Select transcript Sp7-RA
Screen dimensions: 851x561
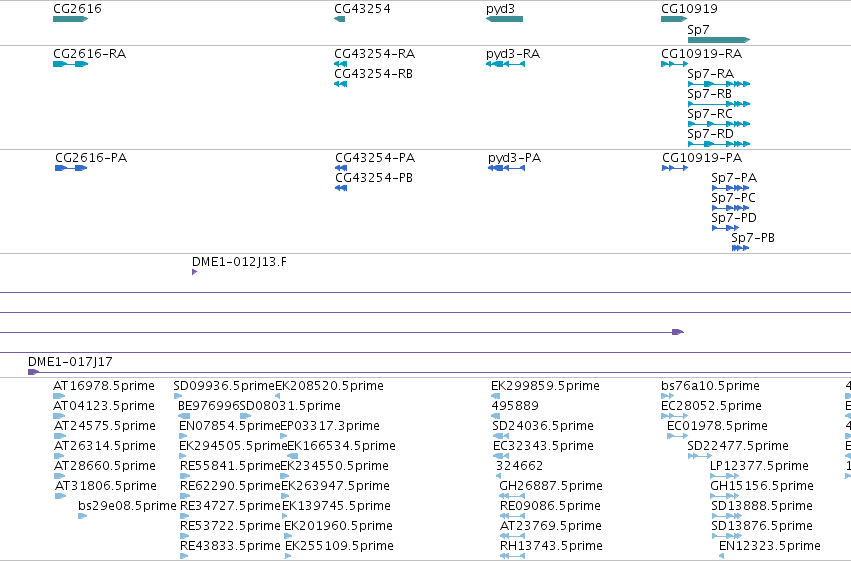(719, 84)
